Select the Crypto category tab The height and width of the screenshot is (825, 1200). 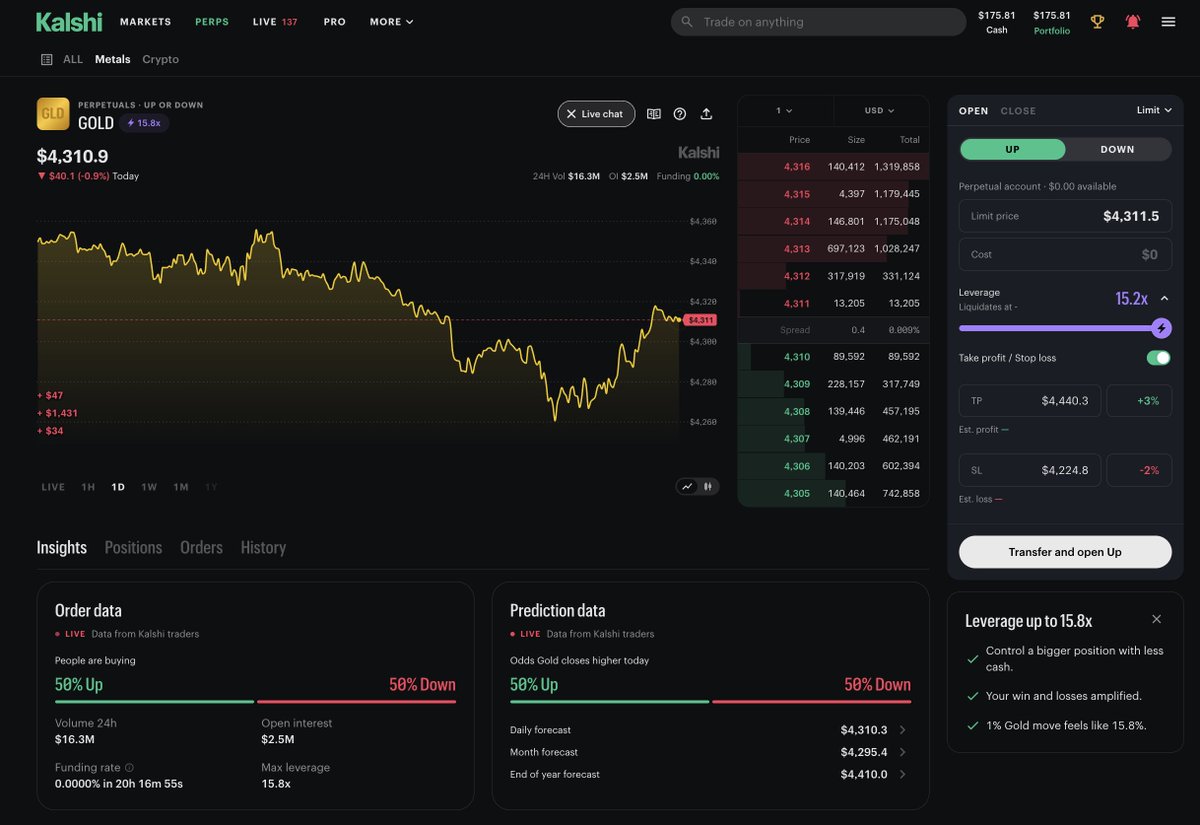[x=160, y=59]
